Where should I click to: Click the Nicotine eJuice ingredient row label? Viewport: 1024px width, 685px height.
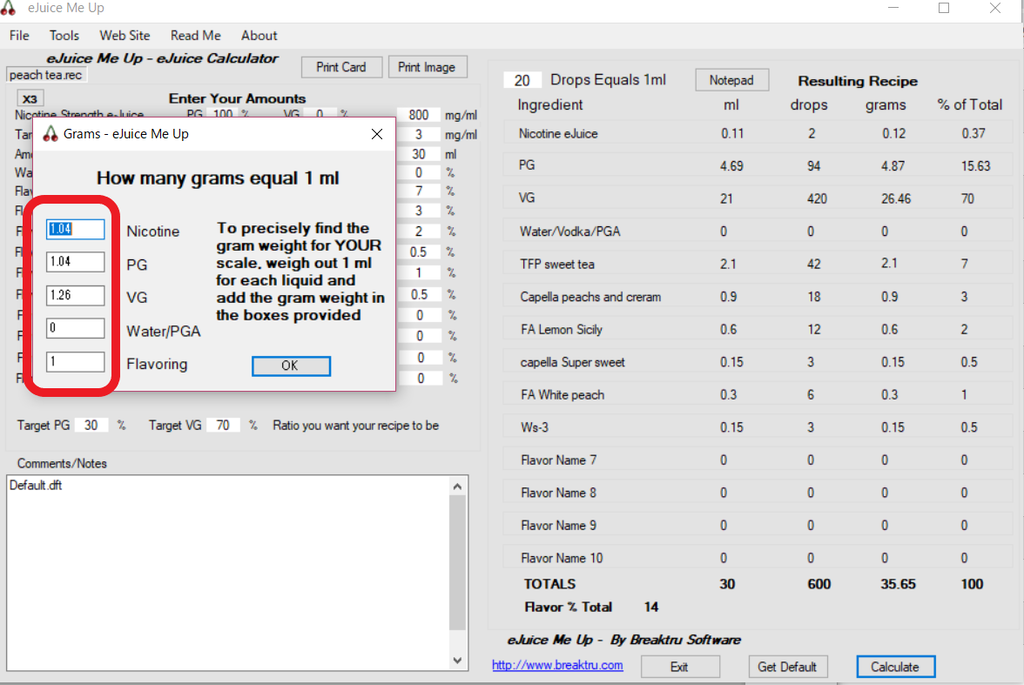(x=558, y=134)
